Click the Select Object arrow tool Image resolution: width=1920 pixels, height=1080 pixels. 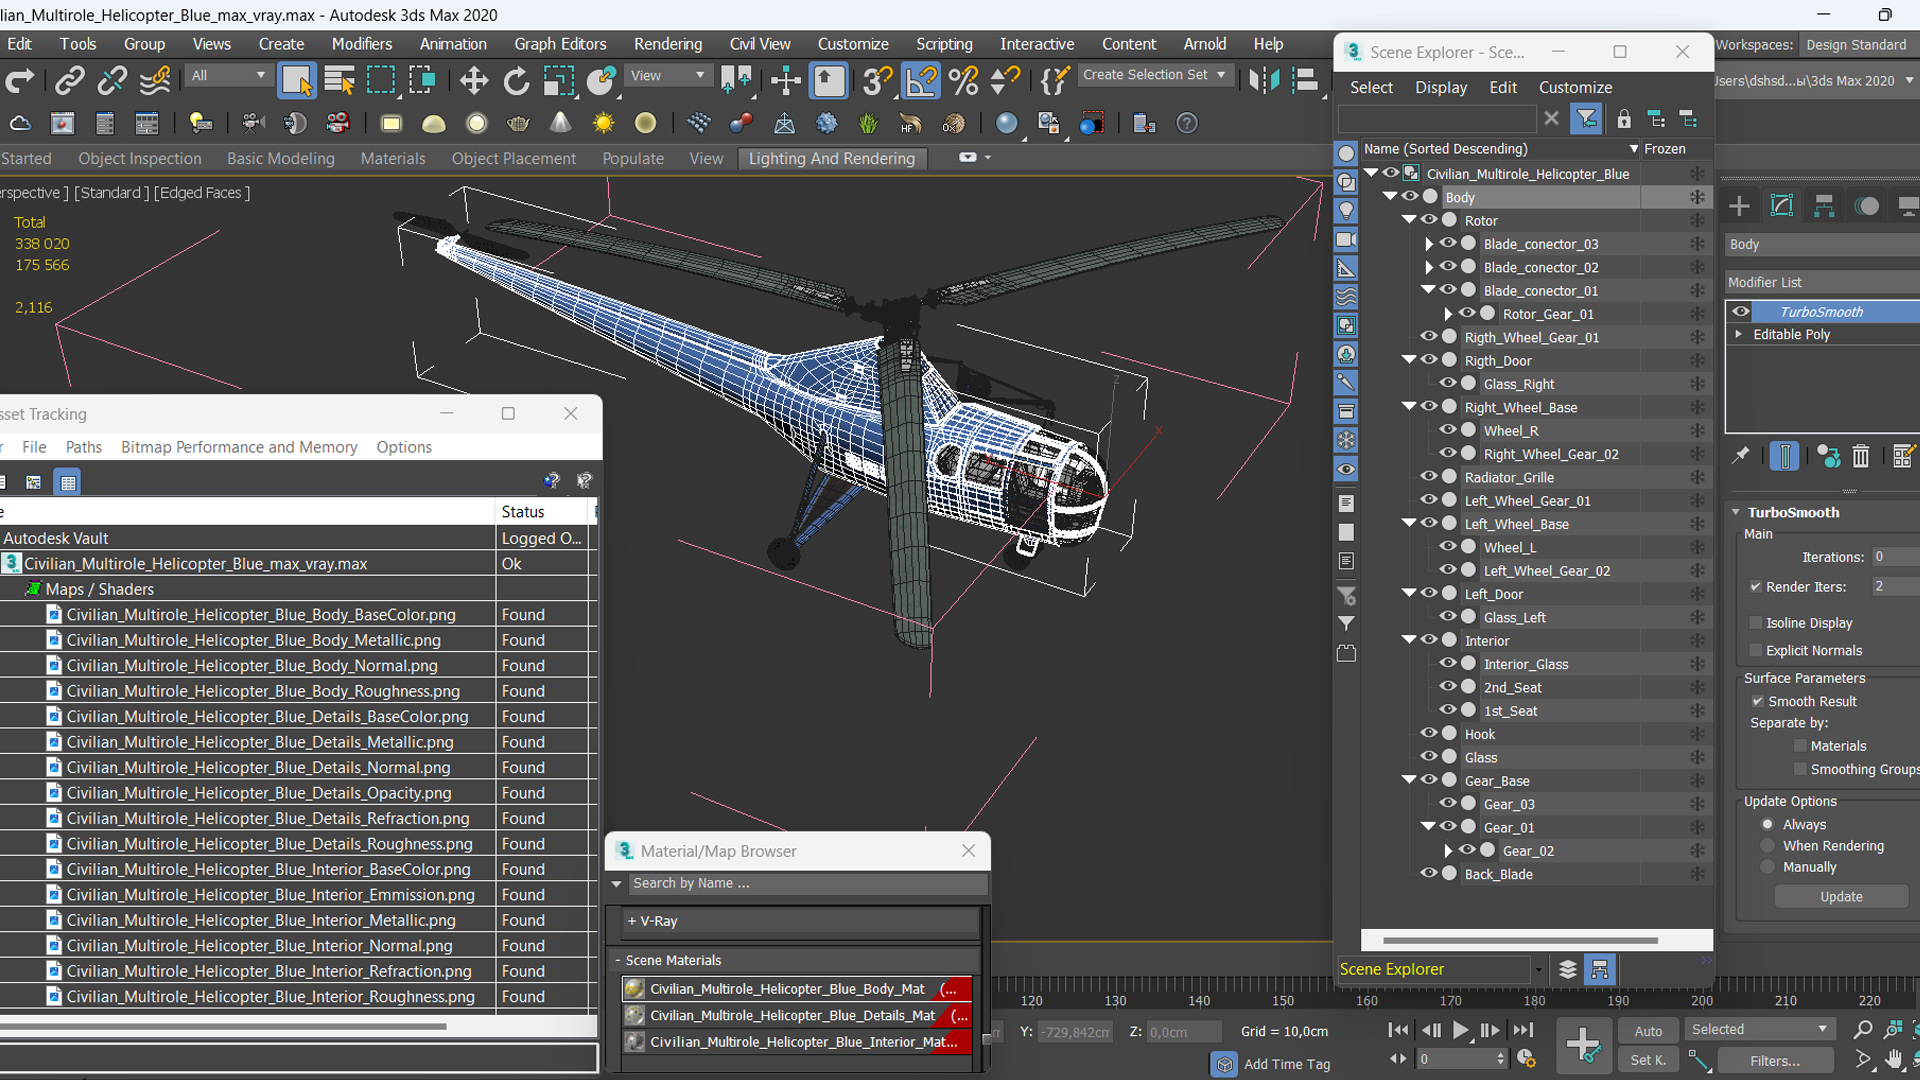pos(296,80)
